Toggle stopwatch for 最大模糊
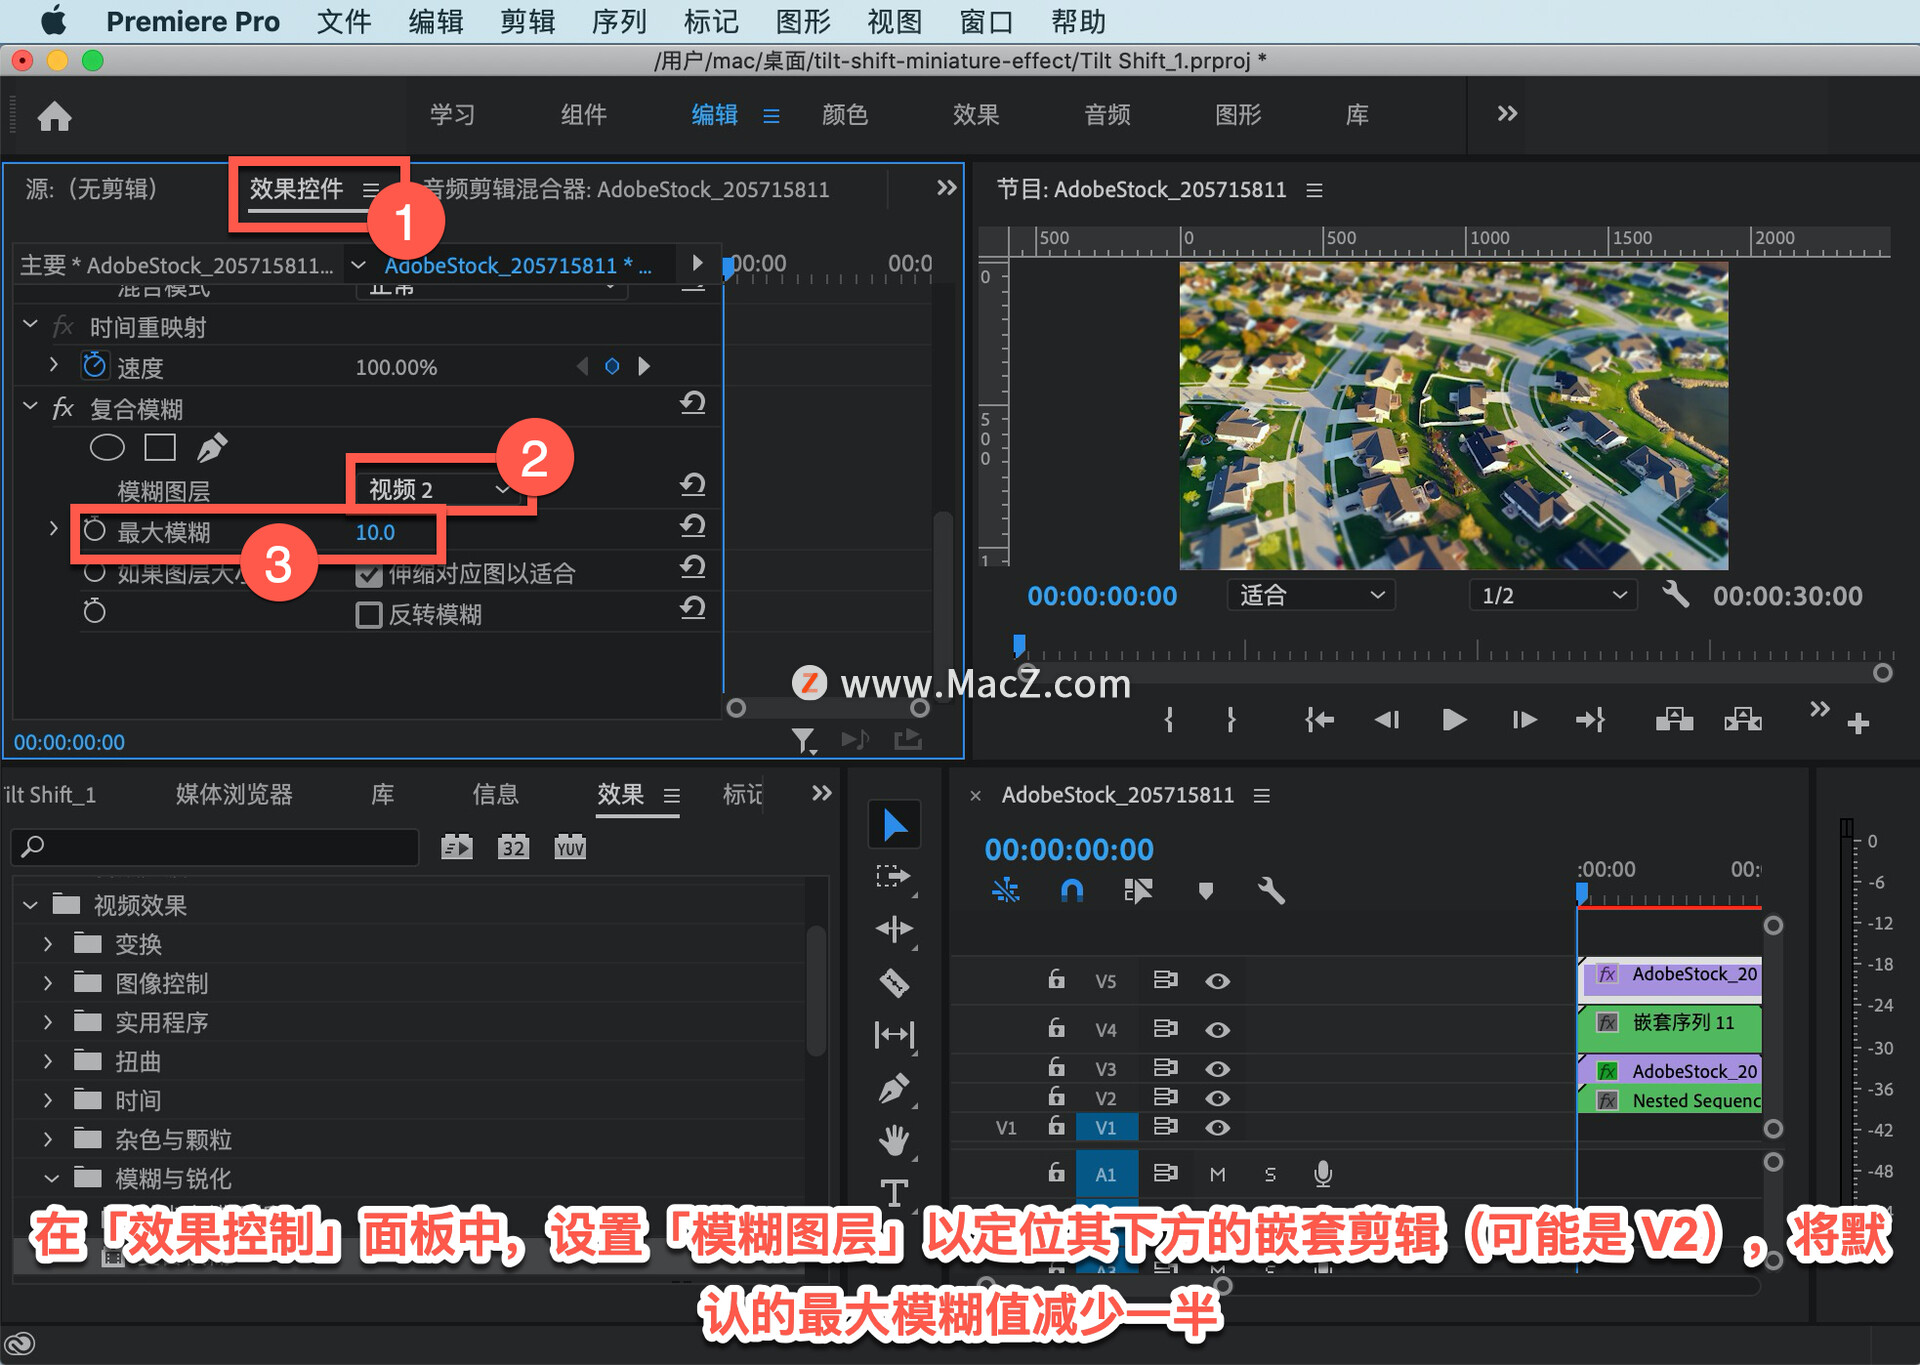Screen dimensions: 1920x1365 click(94, 531)
